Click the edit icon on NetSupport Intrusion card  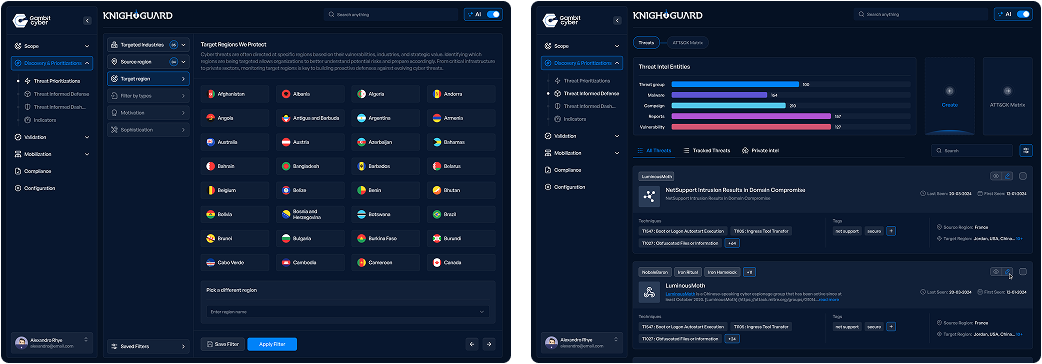[1008, 176]
